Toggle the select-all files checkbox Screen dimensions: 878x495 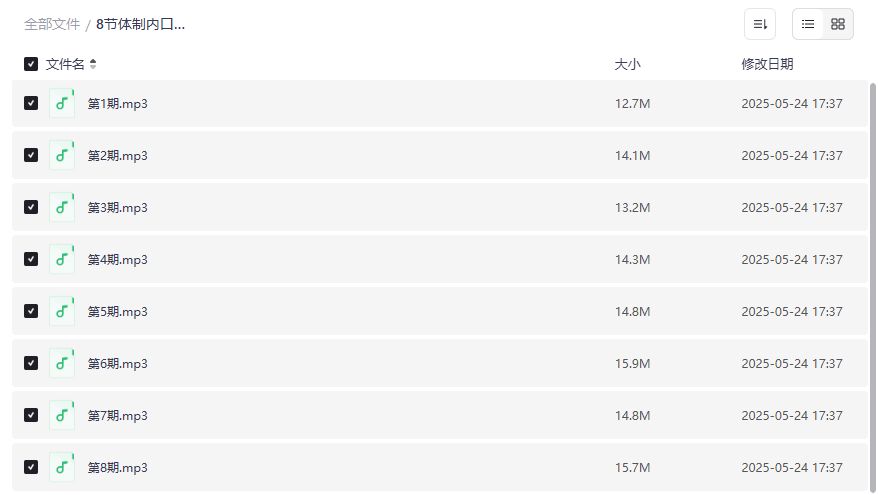click(31, 64)
